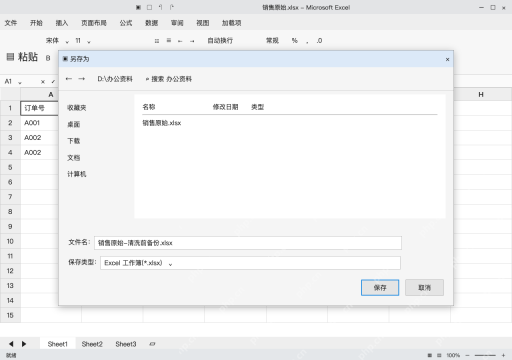Switch to the 加载项 (Add-ins) ribbon tab
The image size is (512, 360).
click(x=231, y=23)
